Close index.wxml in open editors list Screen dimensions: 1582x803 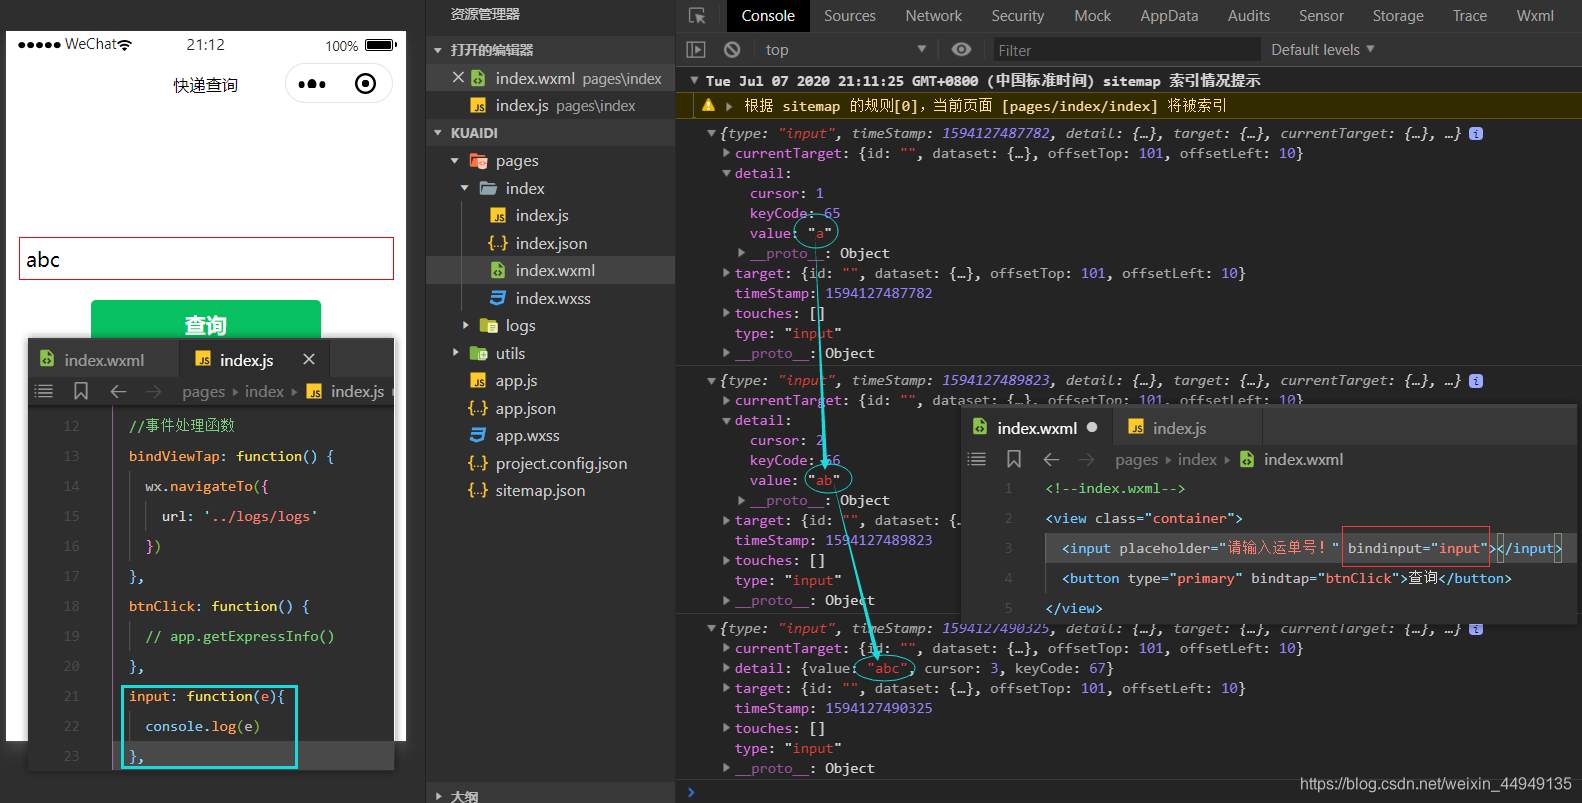[x=458, y=78]
